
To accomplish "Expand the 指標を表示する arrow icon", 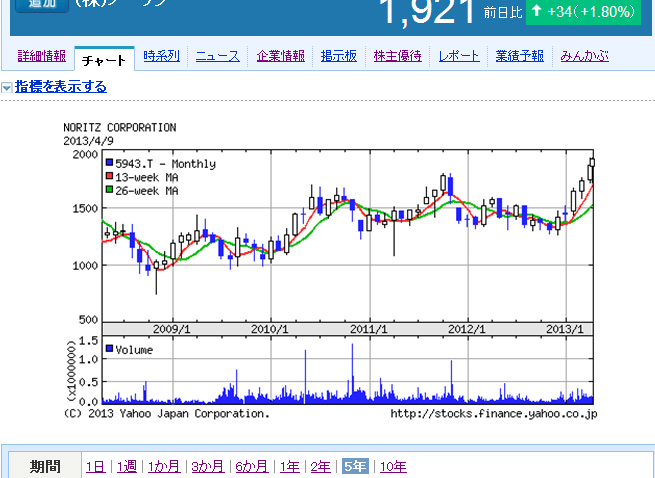I will point(6,87).
